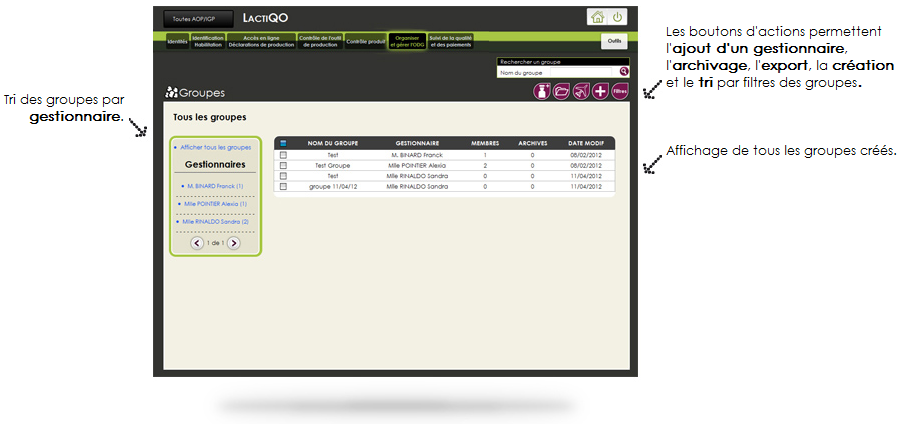Open the 'Toutes AOP/IGP' selector
The height and width of the screenshot is (424, 906).
(198, 19)
